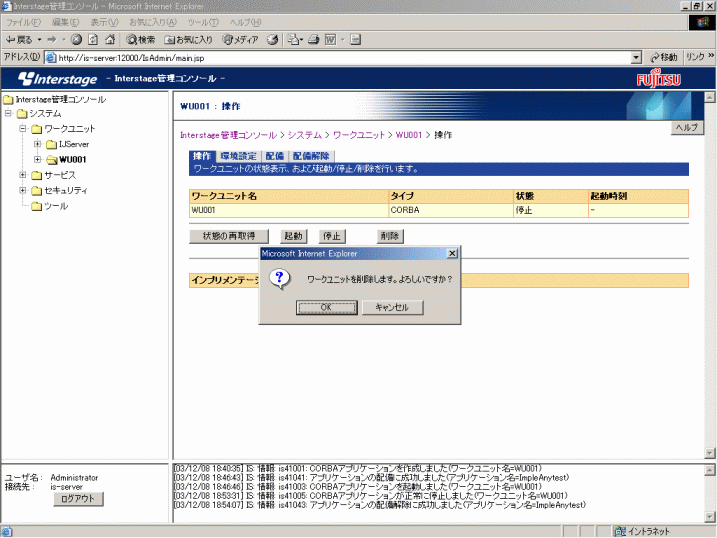717x538 pixels.
Task: Click the Mail toolbar icon
Action: [x=293, y=40]
